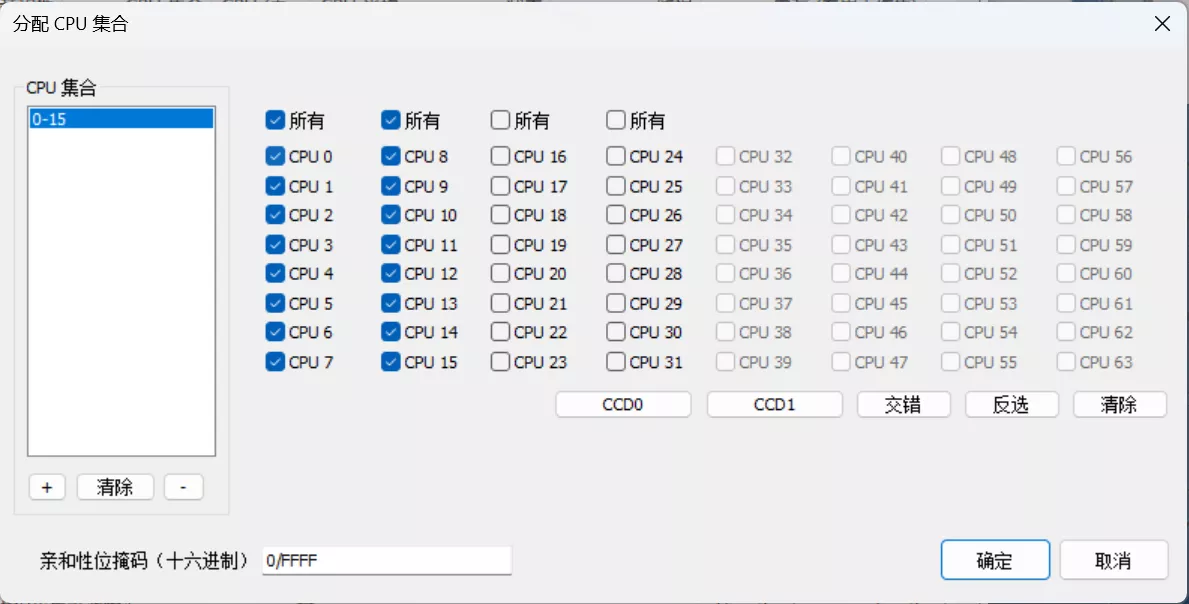The width and height of the screenshot is (1189, 604).
Task: Add a new CPU set with + button
Action: point(46,487)
